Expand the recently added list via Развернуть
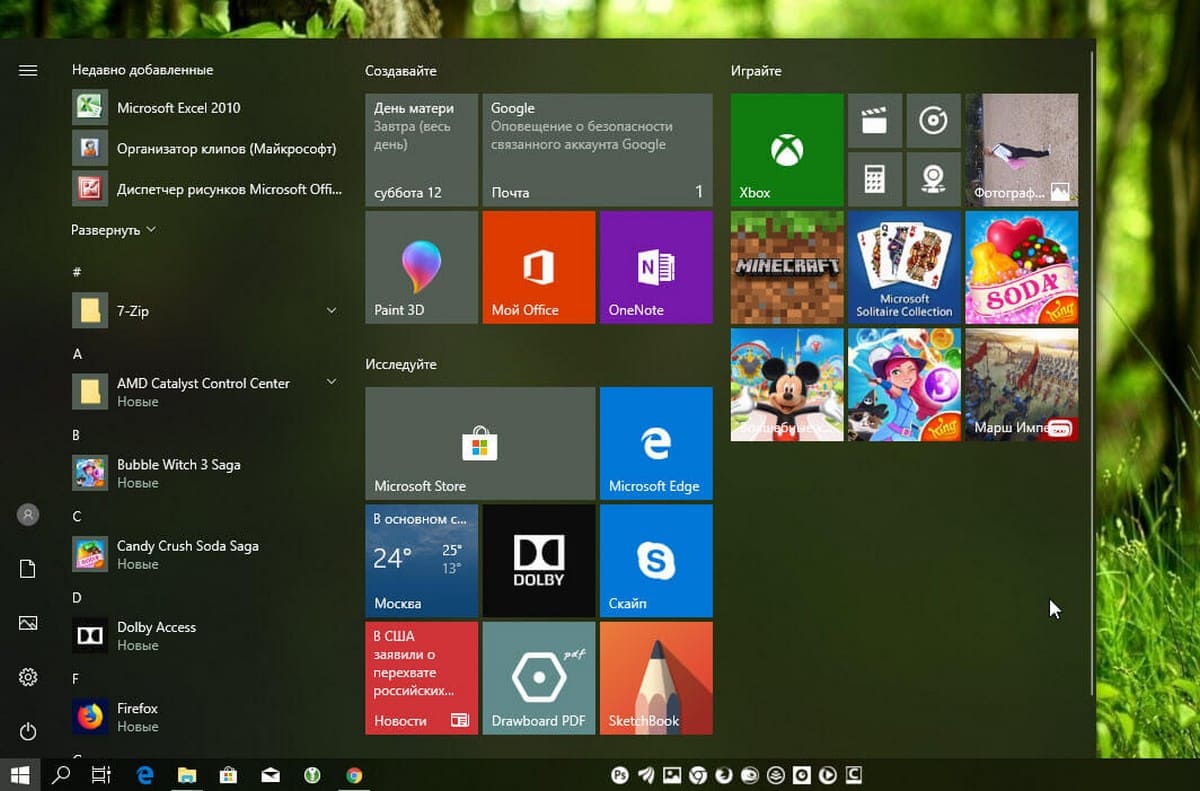Screen dimensions: 1200x791 (113, 230)
